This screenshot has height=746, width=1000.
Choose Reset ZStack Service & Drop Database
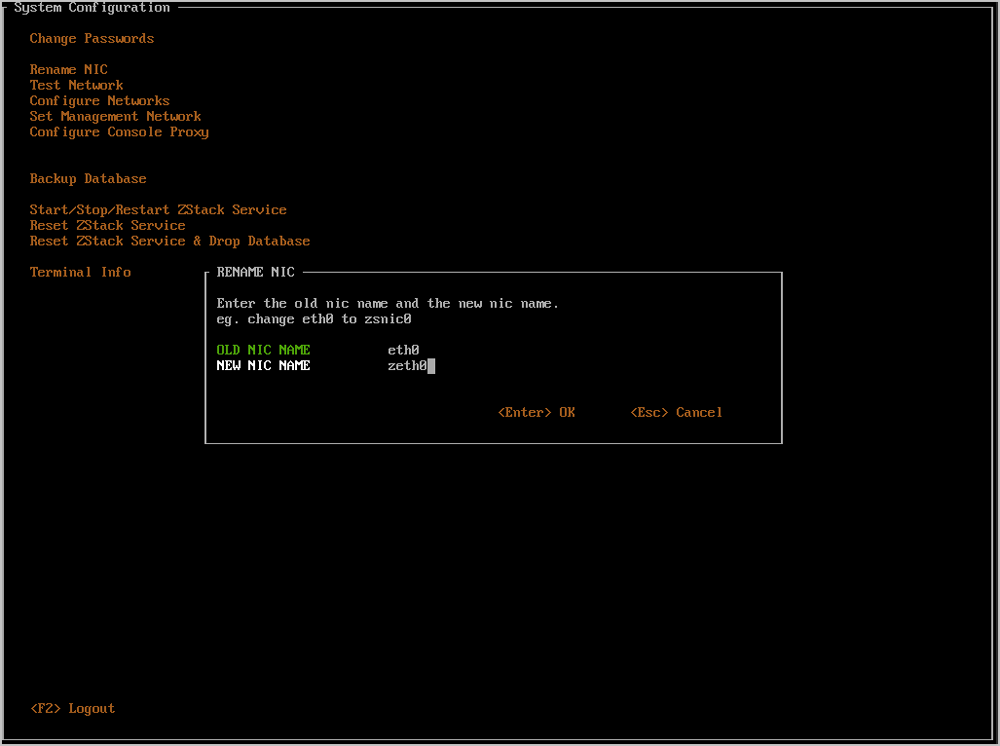169,241
